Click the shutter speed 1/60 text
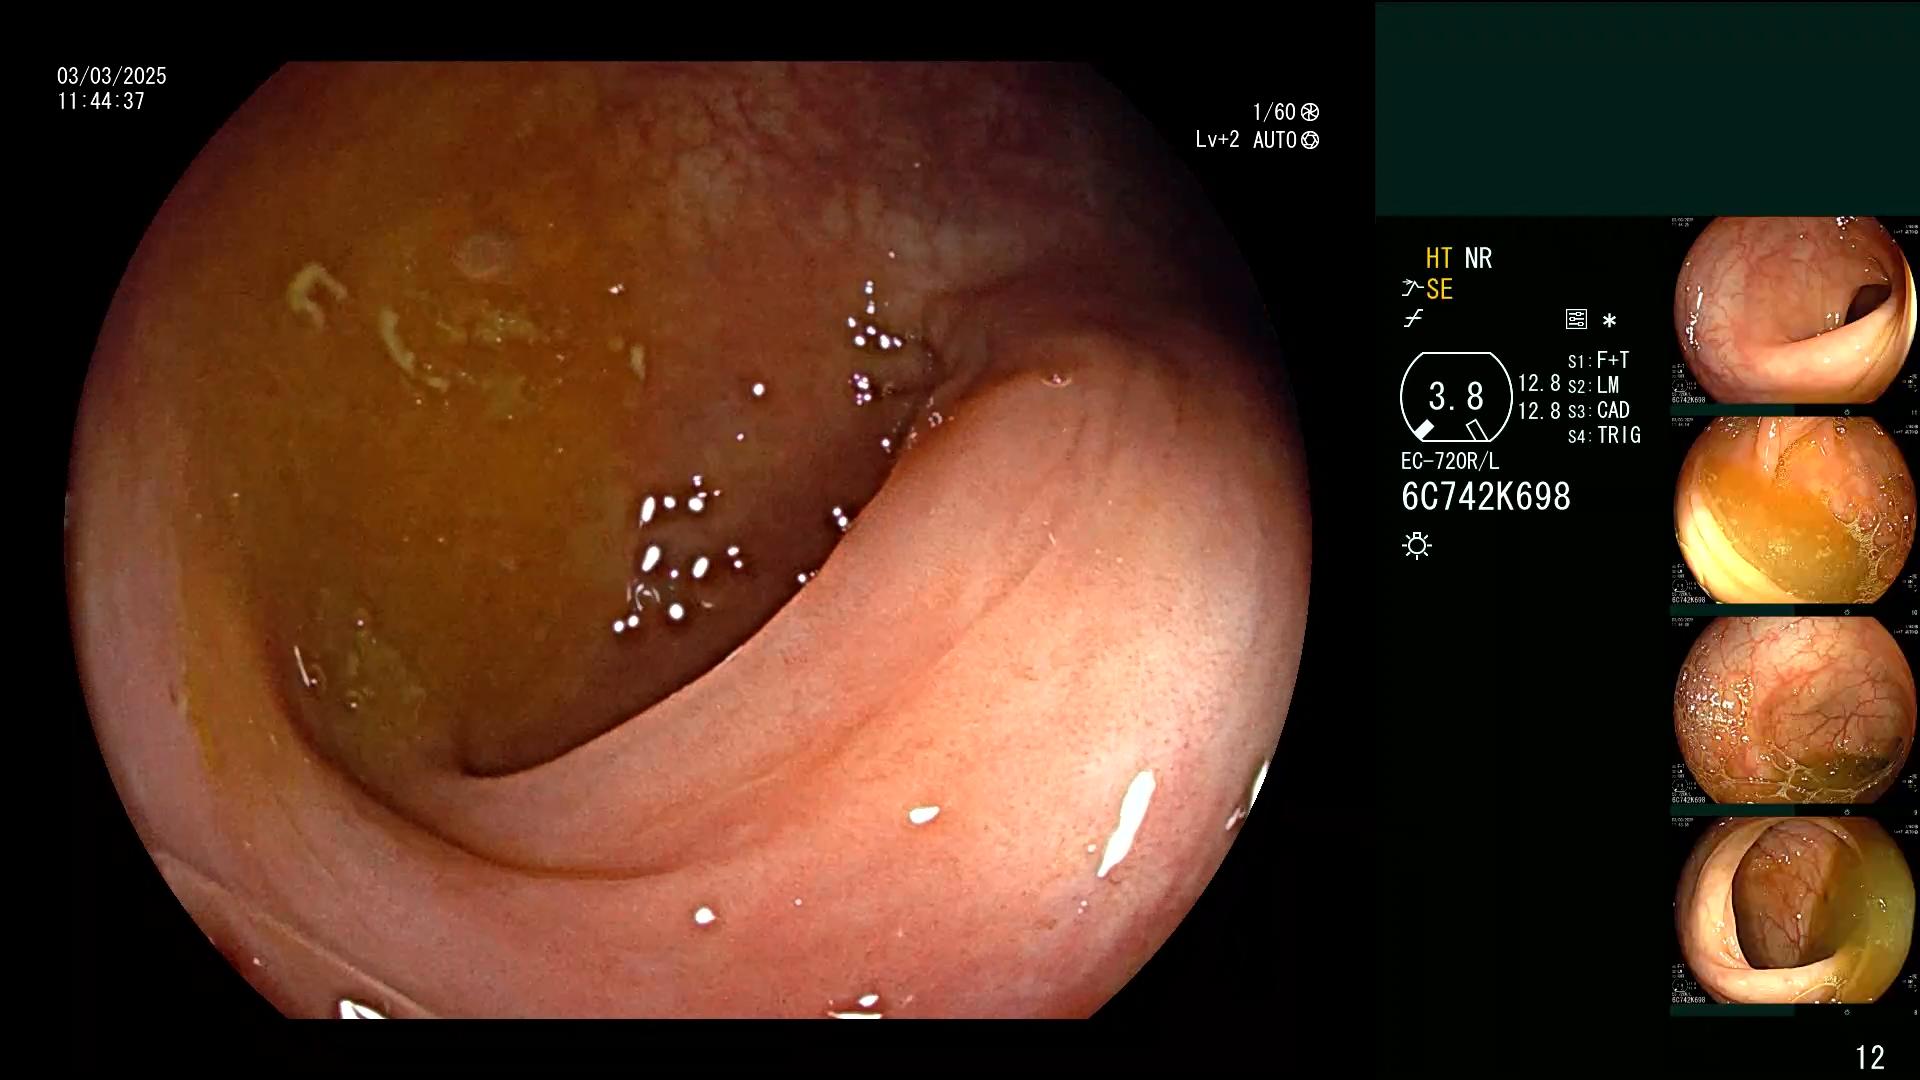 click(x=1274, y=112)
